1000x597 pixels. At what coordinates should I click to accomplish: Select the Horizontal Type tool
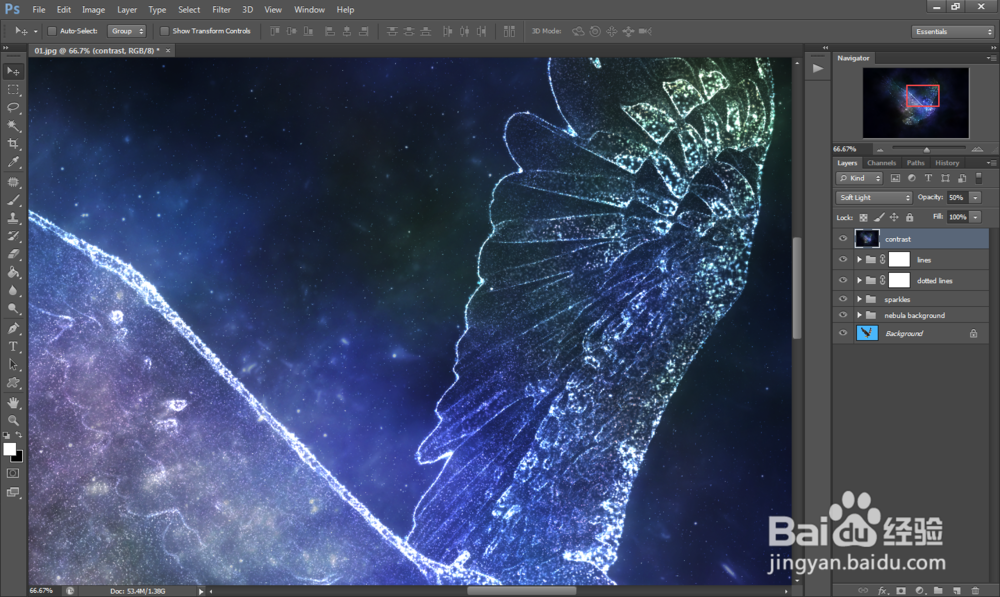(13, 346)
